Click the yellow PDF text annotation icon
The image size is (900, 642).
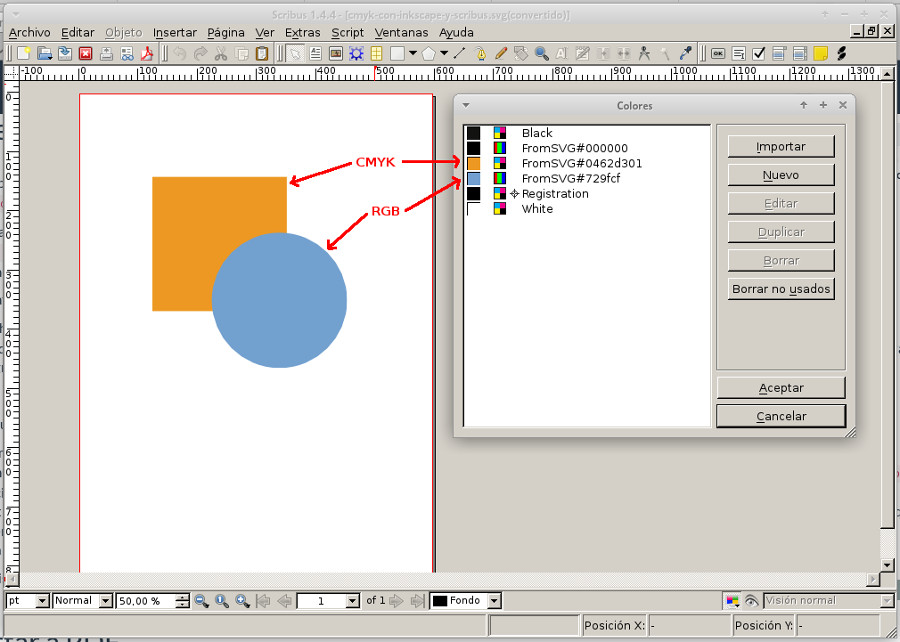(821, 53)
